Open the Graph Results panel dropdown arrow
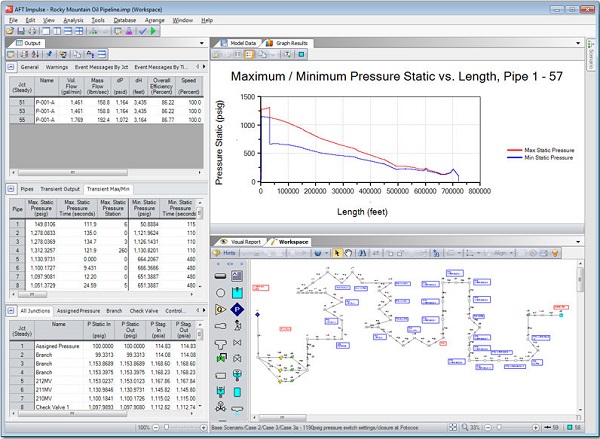Viewport: 600px width, 439px height. pos(578,43)
